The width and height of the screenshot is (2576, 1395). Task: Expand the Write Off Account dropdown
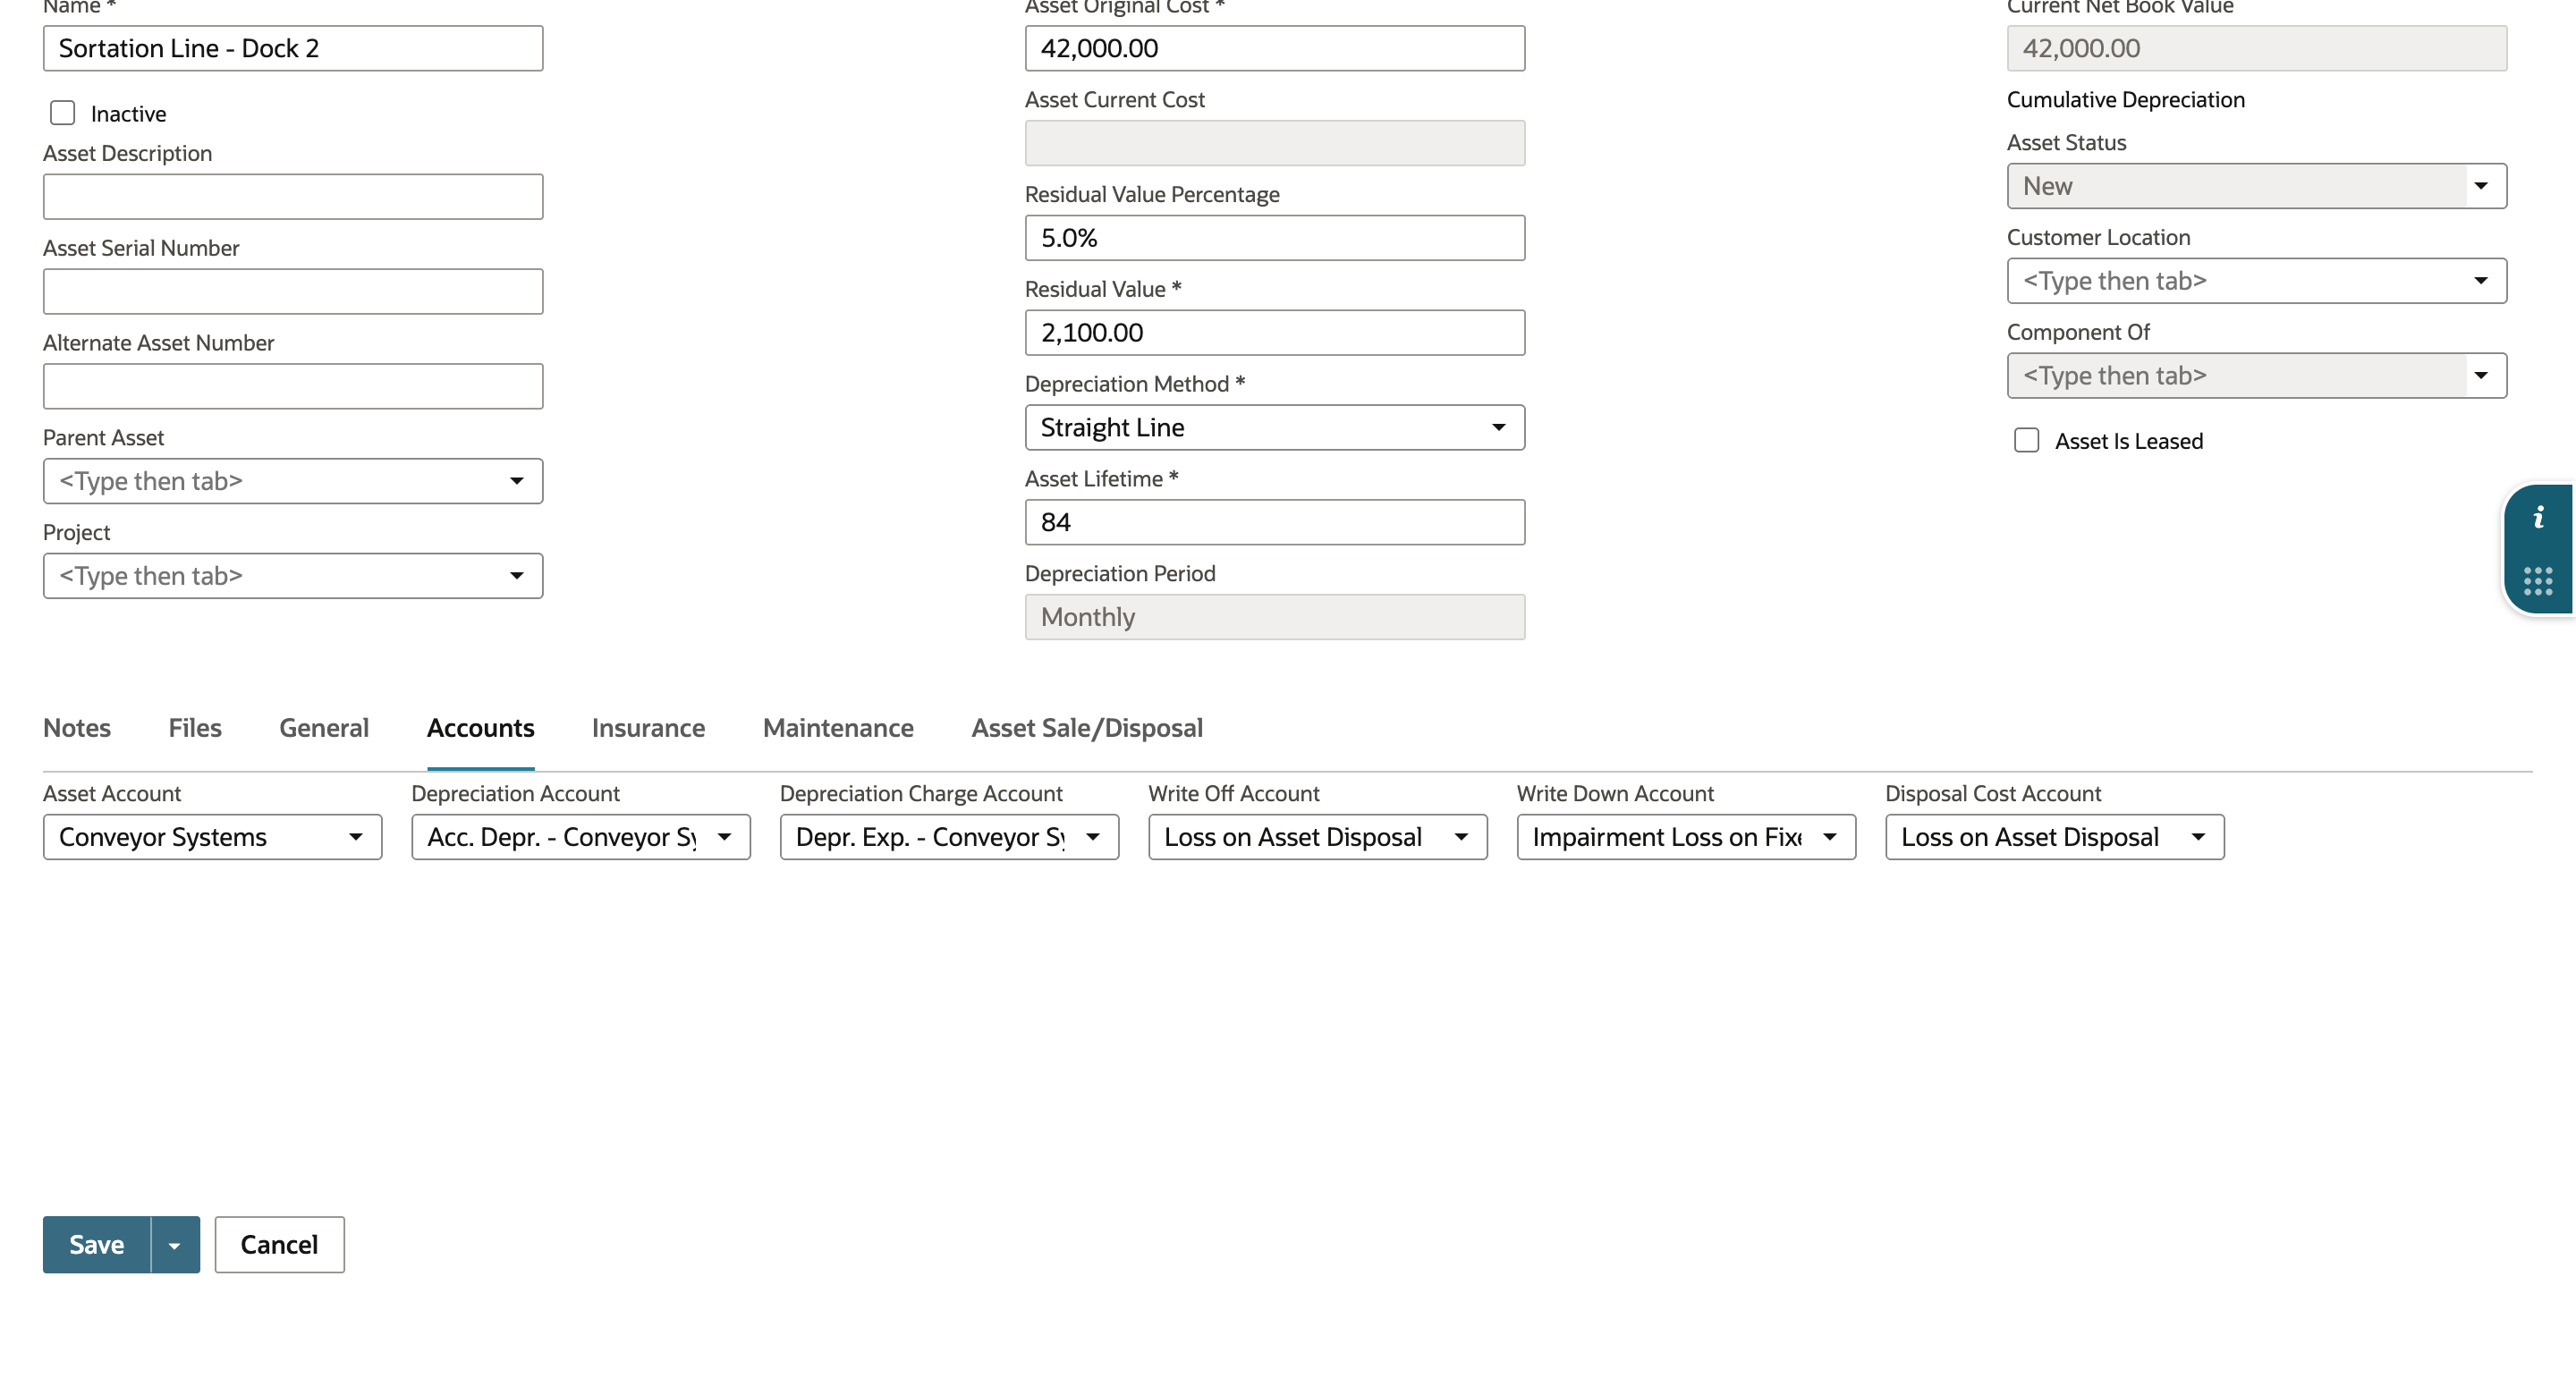point(1461,837)
